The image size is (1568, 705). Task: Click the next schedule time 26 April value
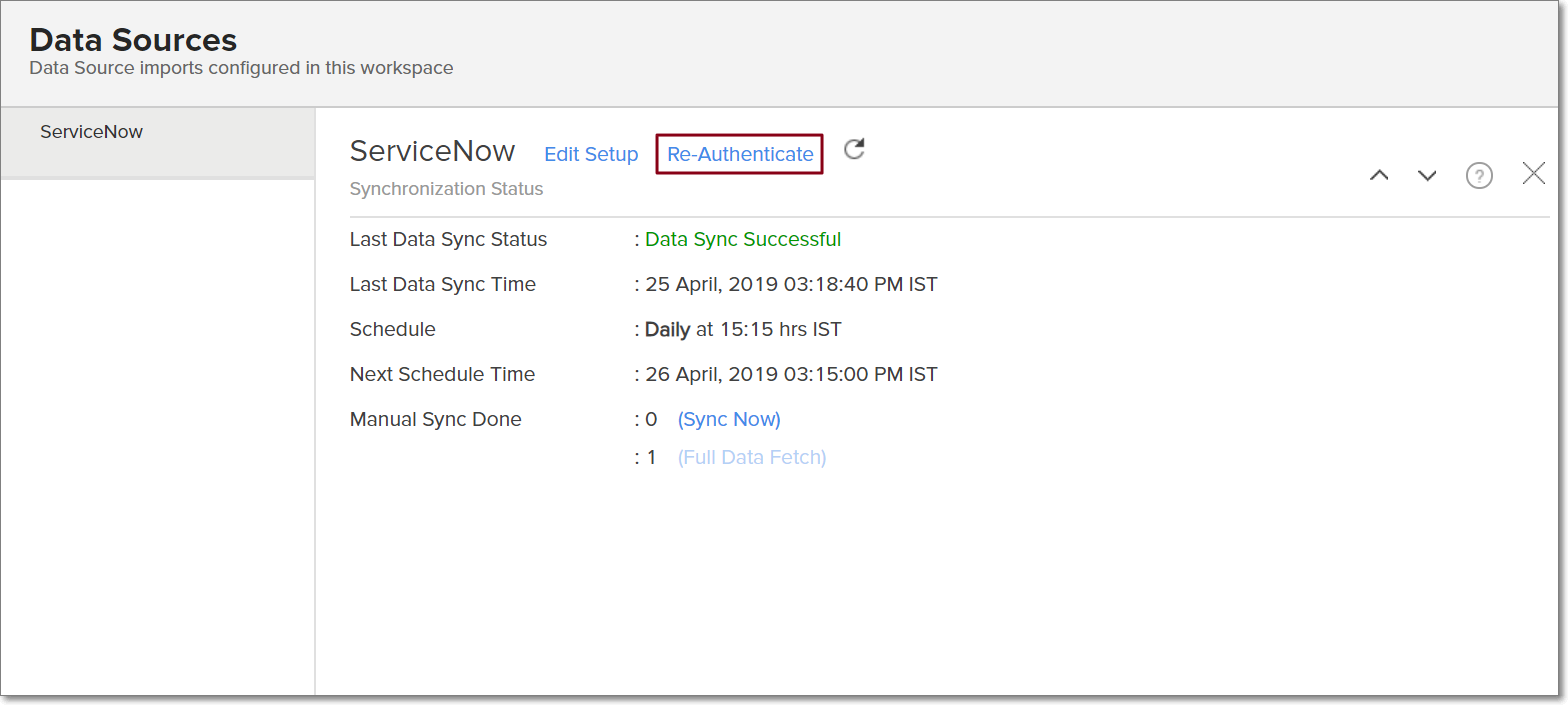point(791,374)
